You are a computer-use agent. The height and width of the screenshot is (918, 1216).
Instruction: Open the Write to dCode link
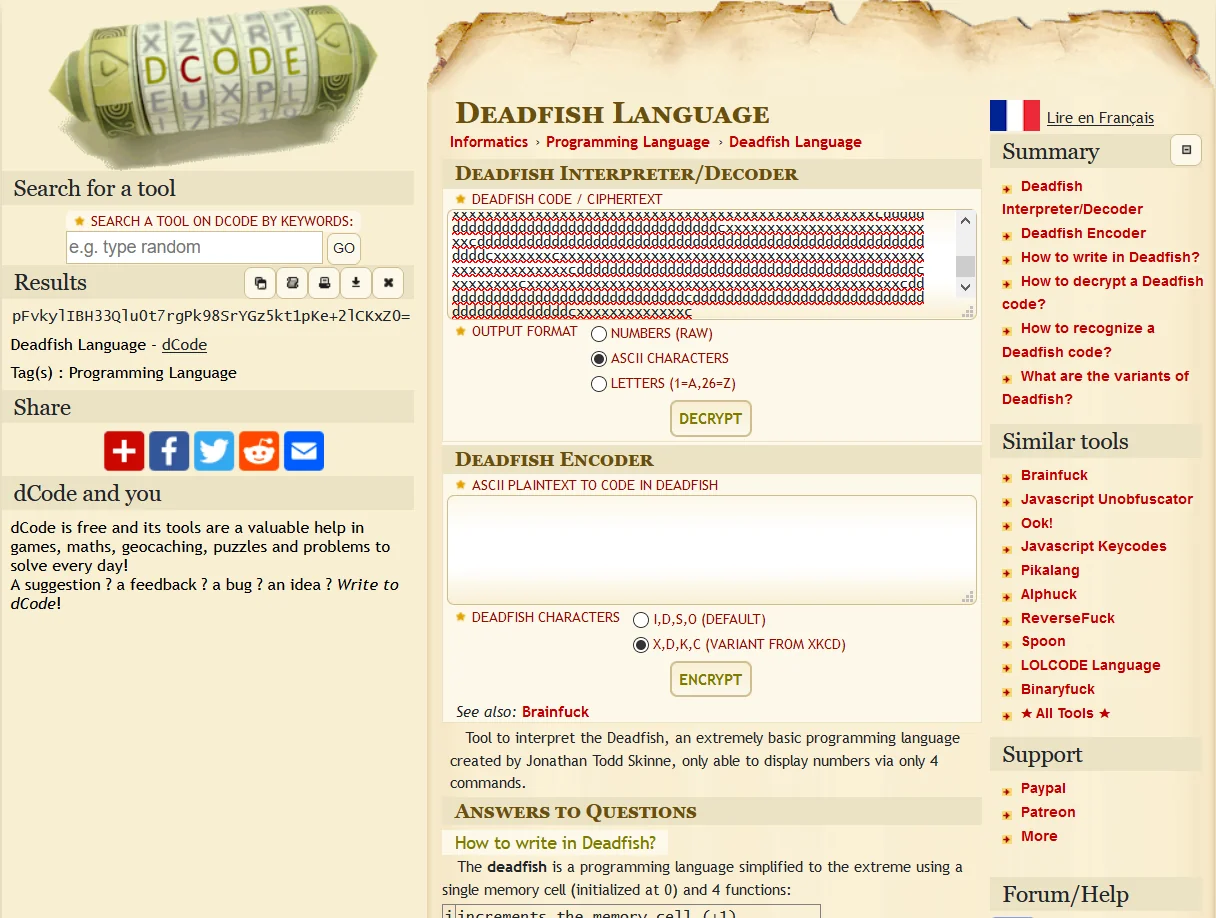(x=204, y=594)
